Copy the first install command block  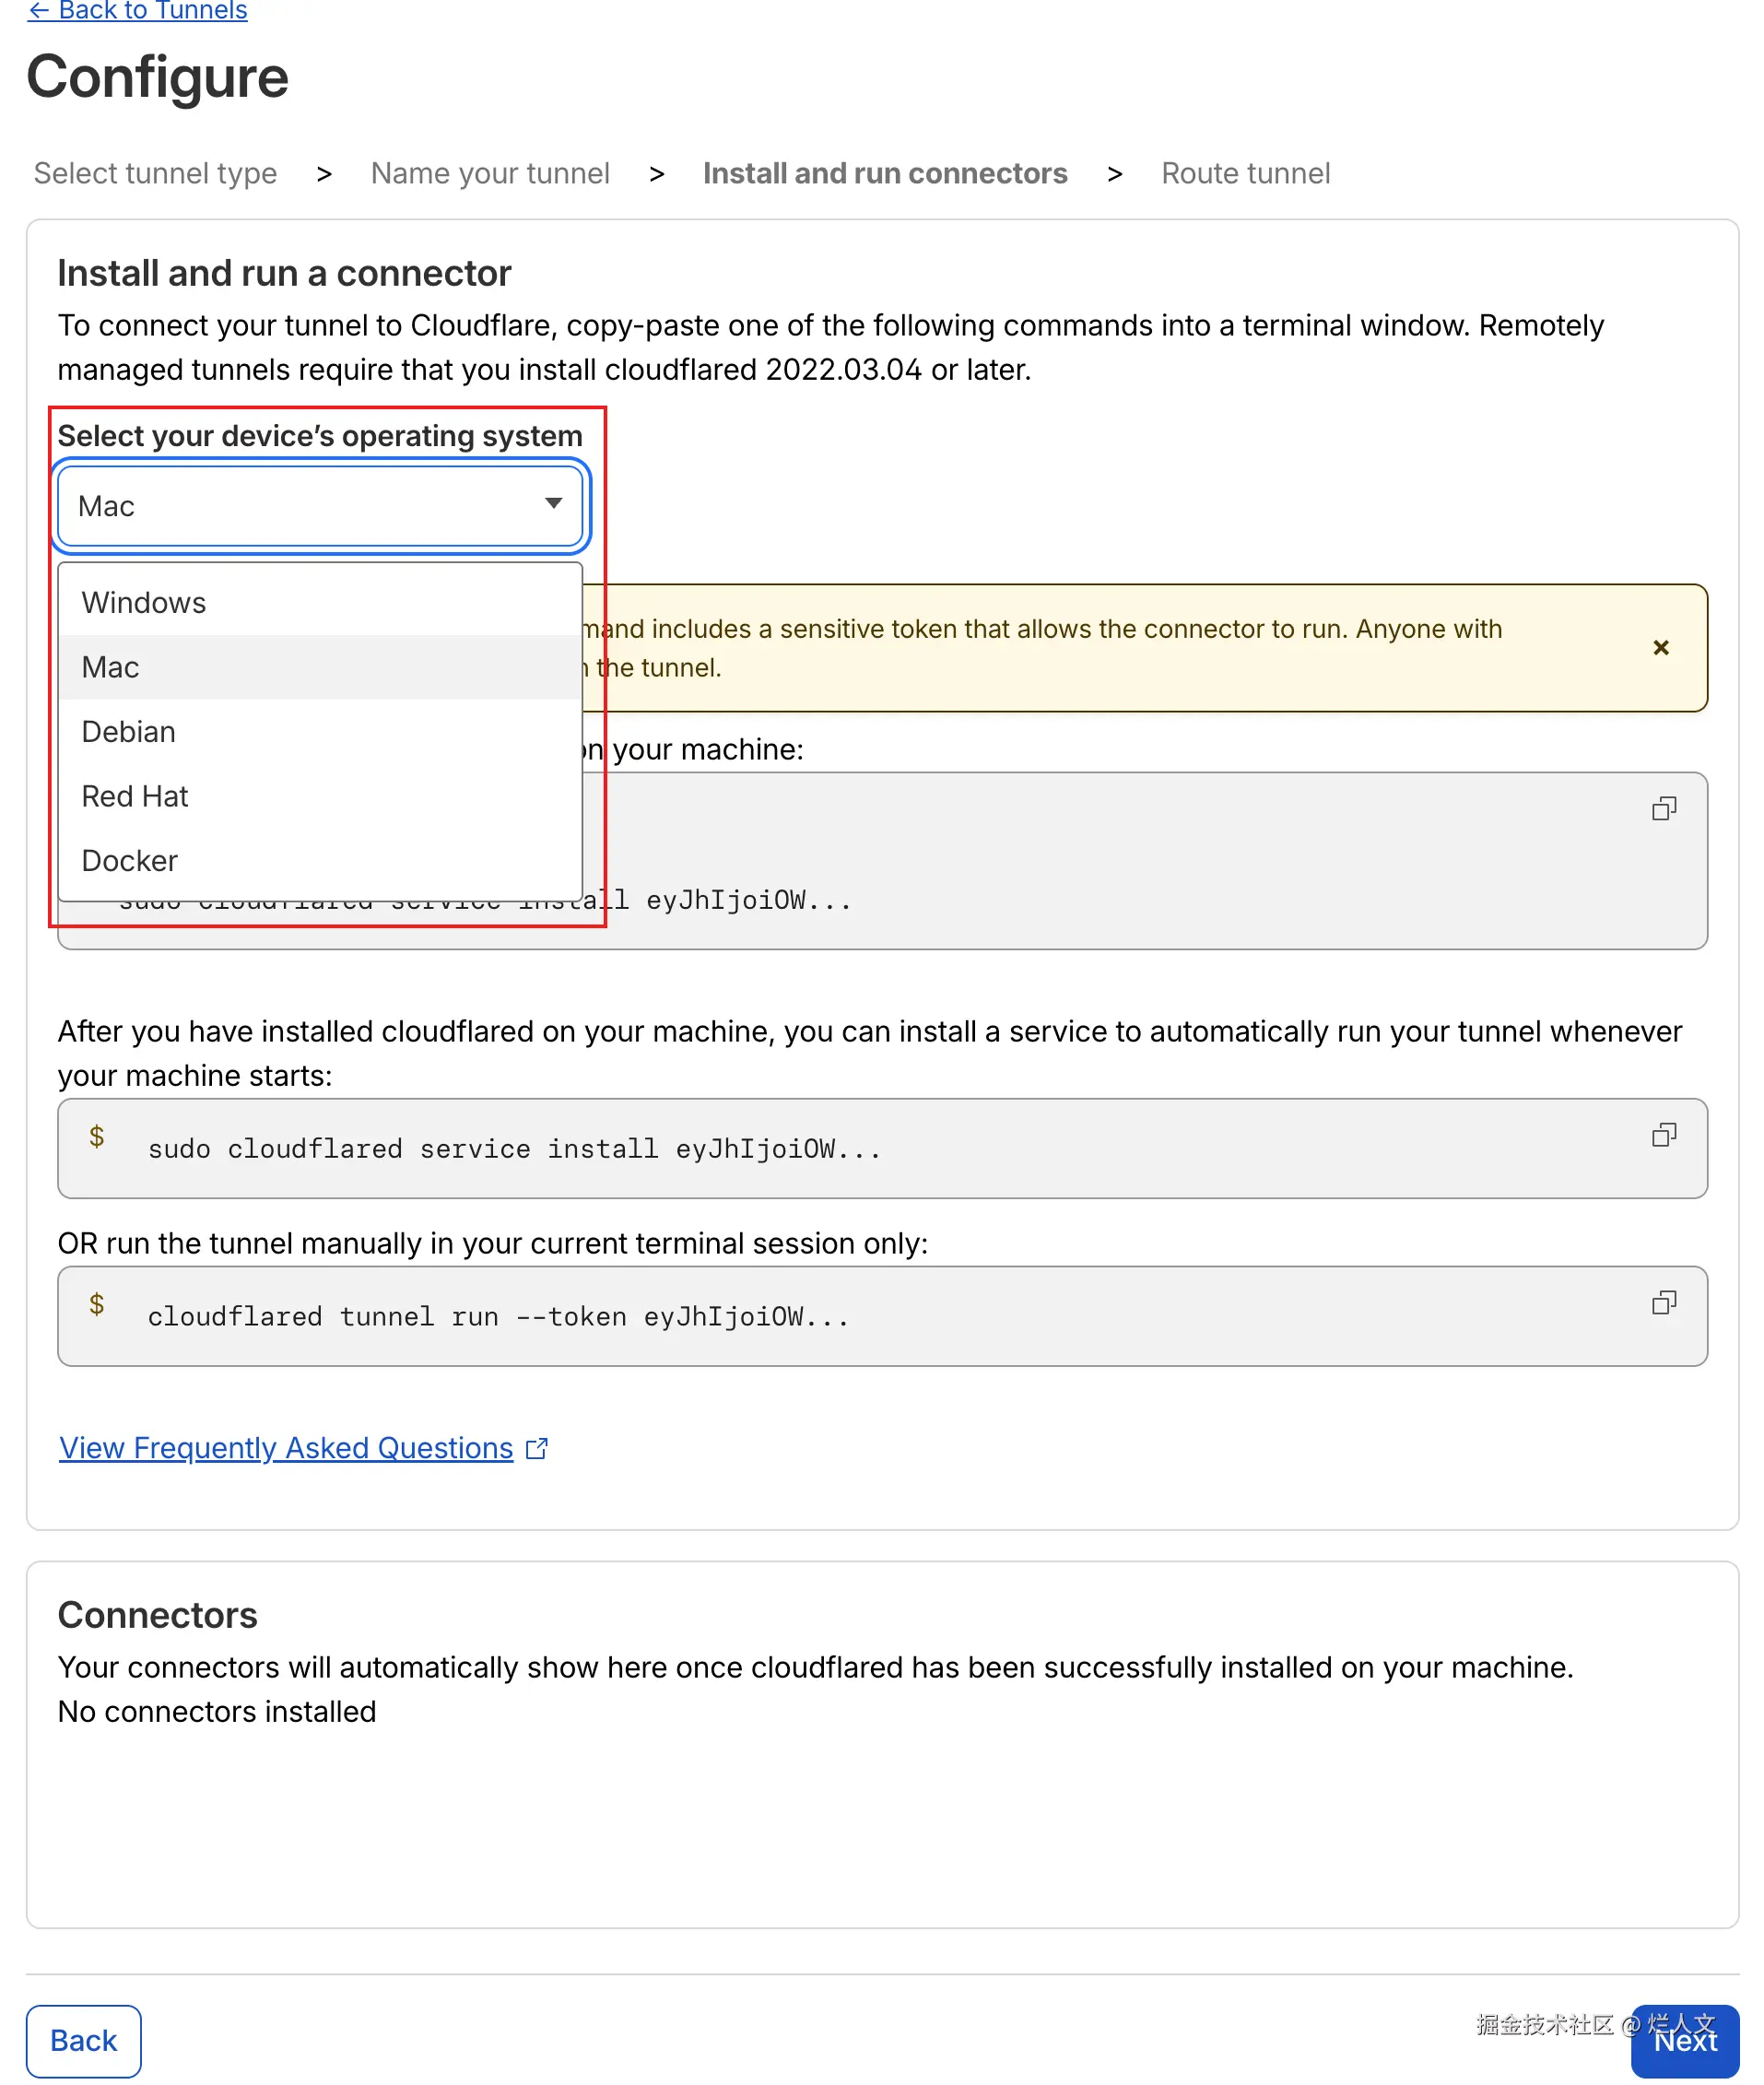[x=1663, y=808]
